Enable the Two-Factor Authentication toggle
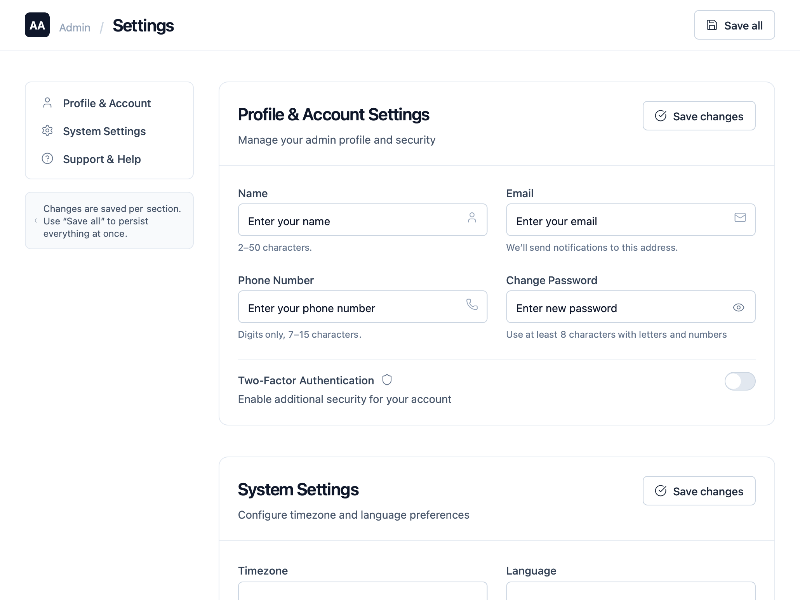The height and width of the screenshot is (600, 800). (740, 381)
